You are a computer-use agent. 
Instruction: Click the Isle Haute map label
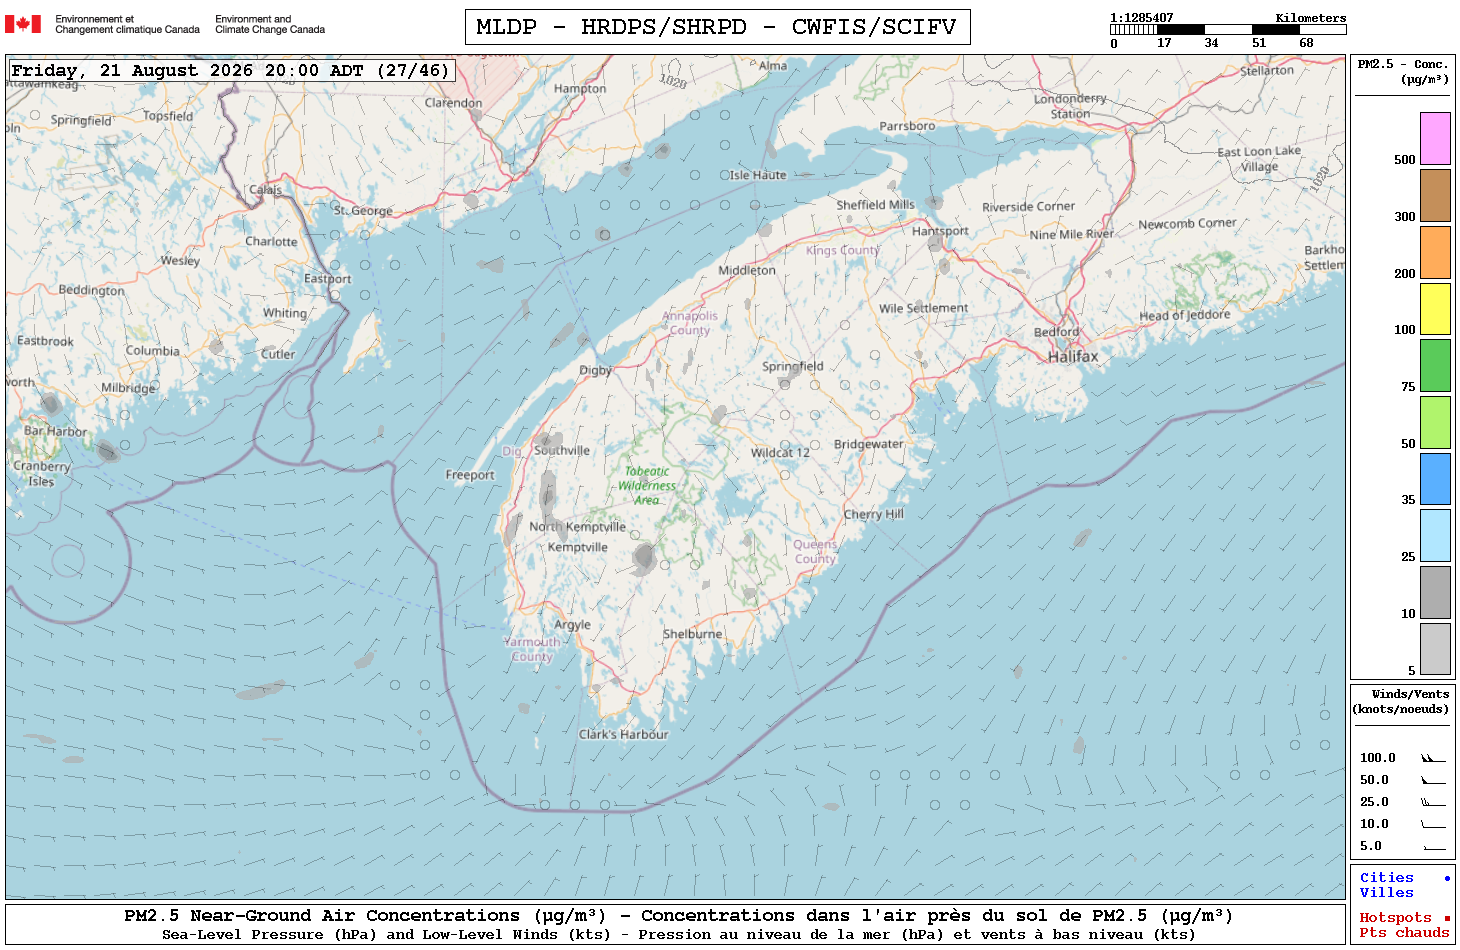(757, 175)
